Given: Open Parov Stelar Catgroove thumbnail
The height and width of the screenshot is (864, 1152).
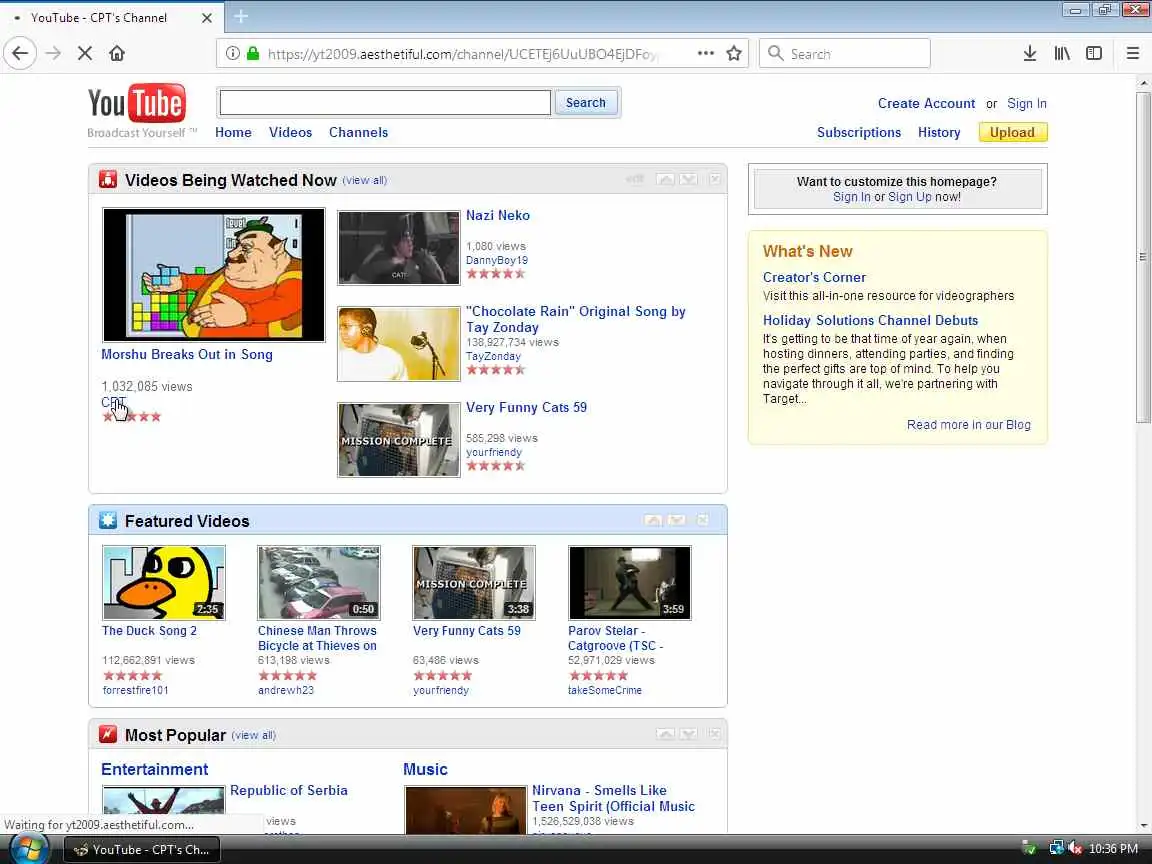Looking at the screenshot, I should click(630, 583).
